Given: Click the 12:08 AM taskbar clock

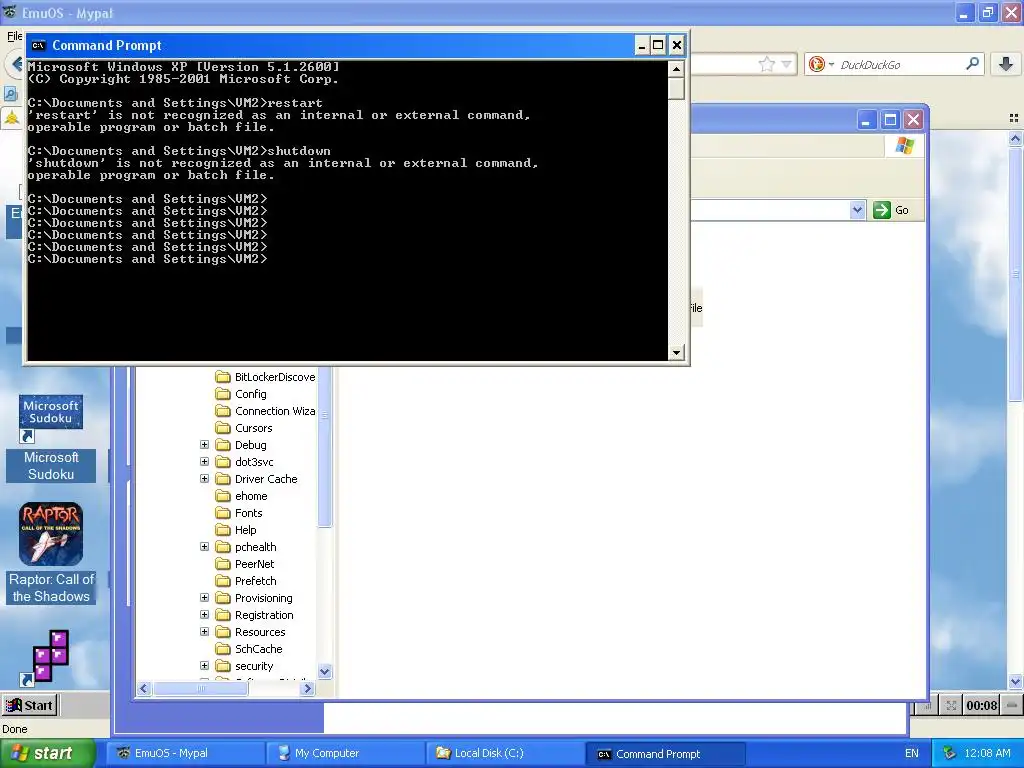Looking at the screenshot, I should pos(987,753).
